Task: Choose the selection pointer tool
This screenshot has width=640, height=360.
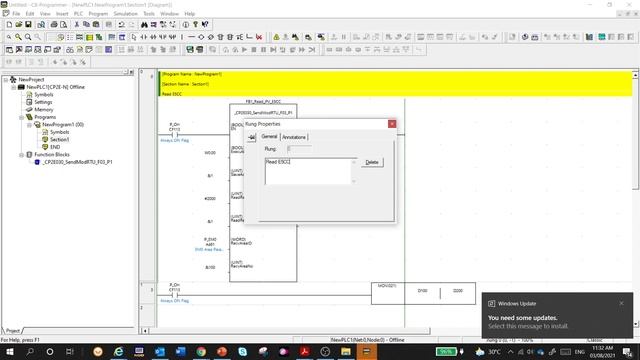Action: 134,37
